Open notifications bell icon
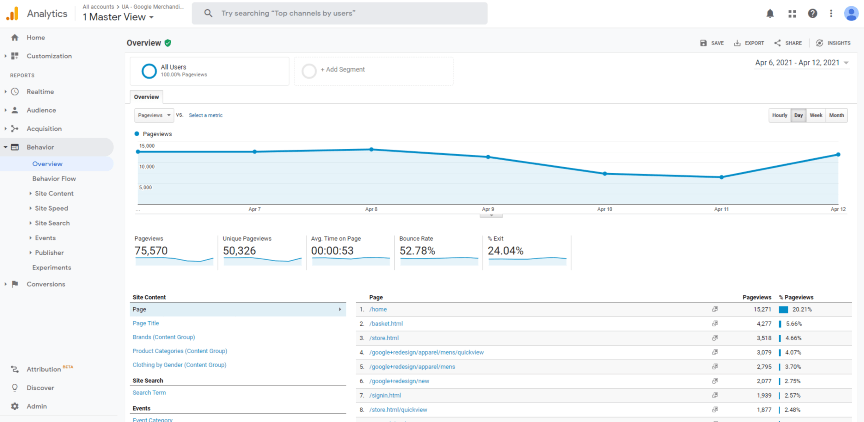Screen dimensions: 864x422 click(x=770, y=14)
